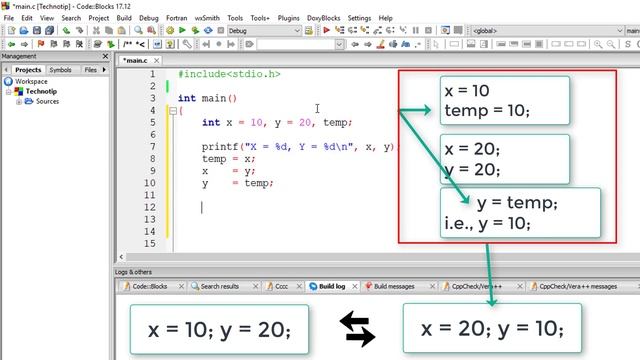The width and height of the screenshot is (640, 360).
Task: Zoom out using the magnifier minus icon
Action: 611,44
